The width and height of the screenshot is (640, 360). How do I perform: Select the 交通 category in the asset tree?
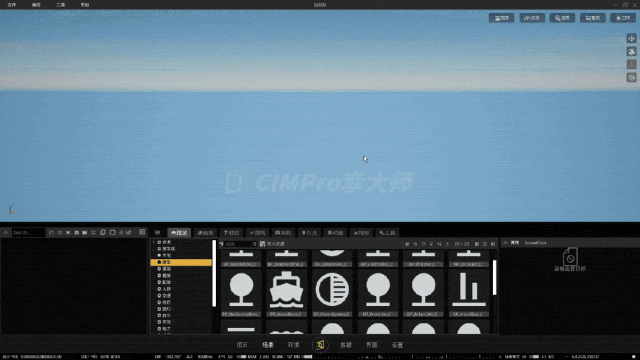coord(167,296)
